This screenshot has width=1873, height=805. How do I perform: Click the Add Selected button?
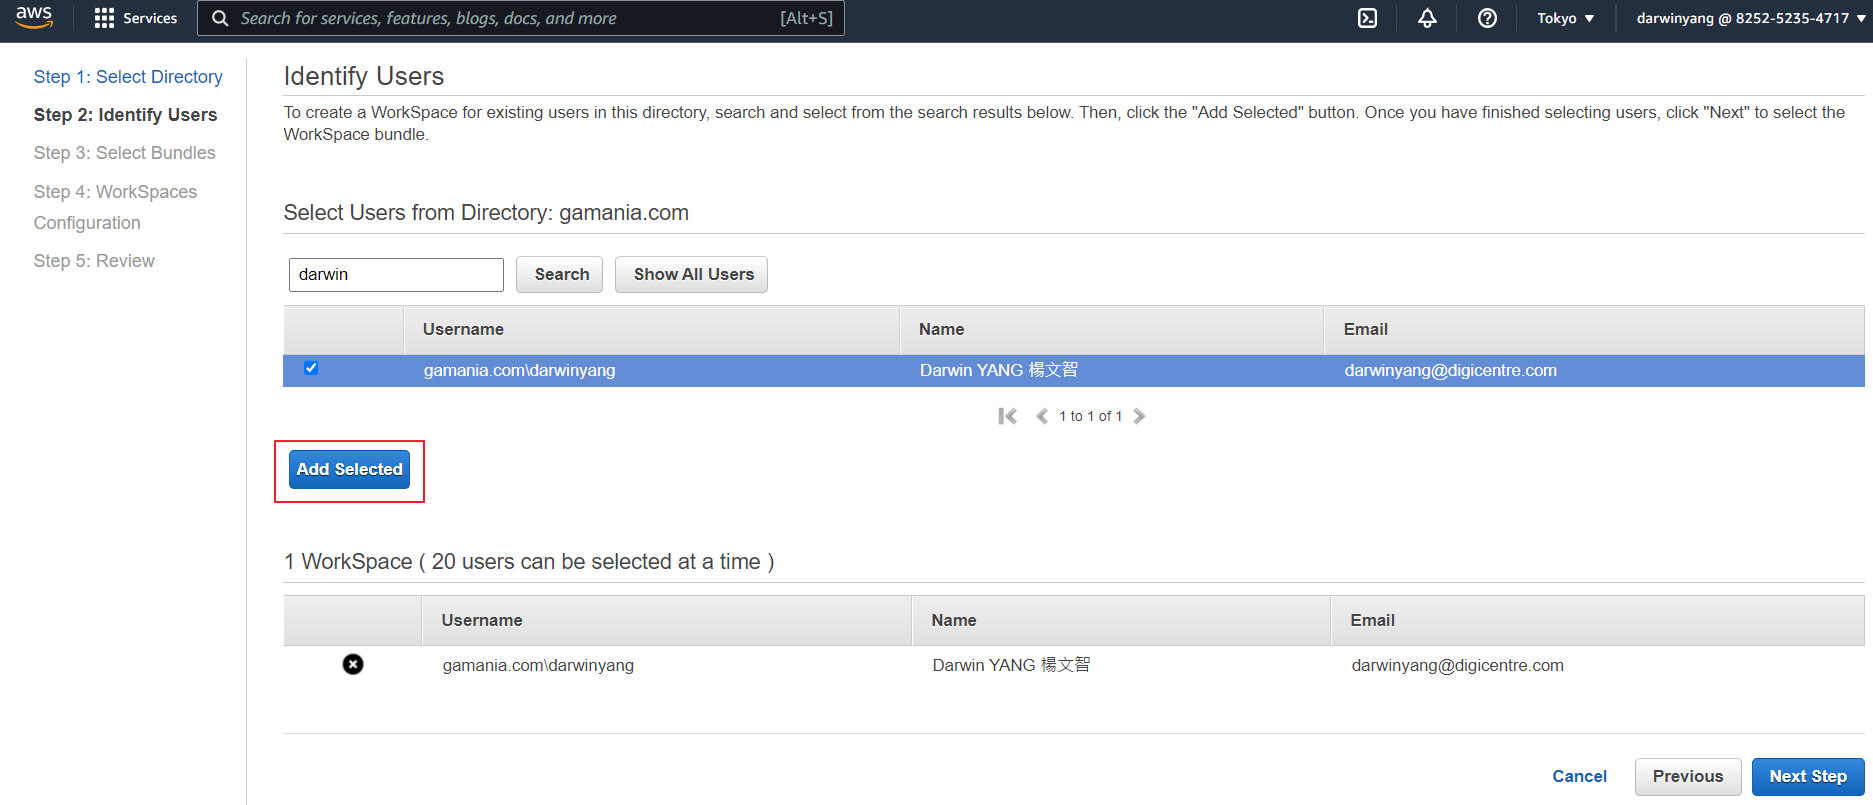click(349, 469)
